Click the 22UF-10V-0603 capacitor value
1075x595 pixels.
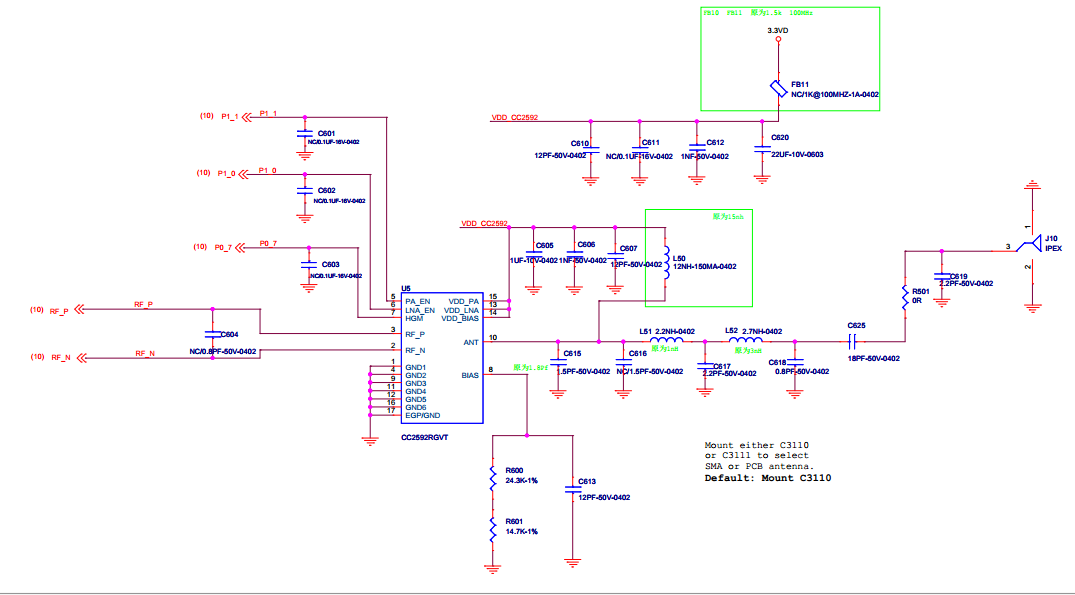797,155
